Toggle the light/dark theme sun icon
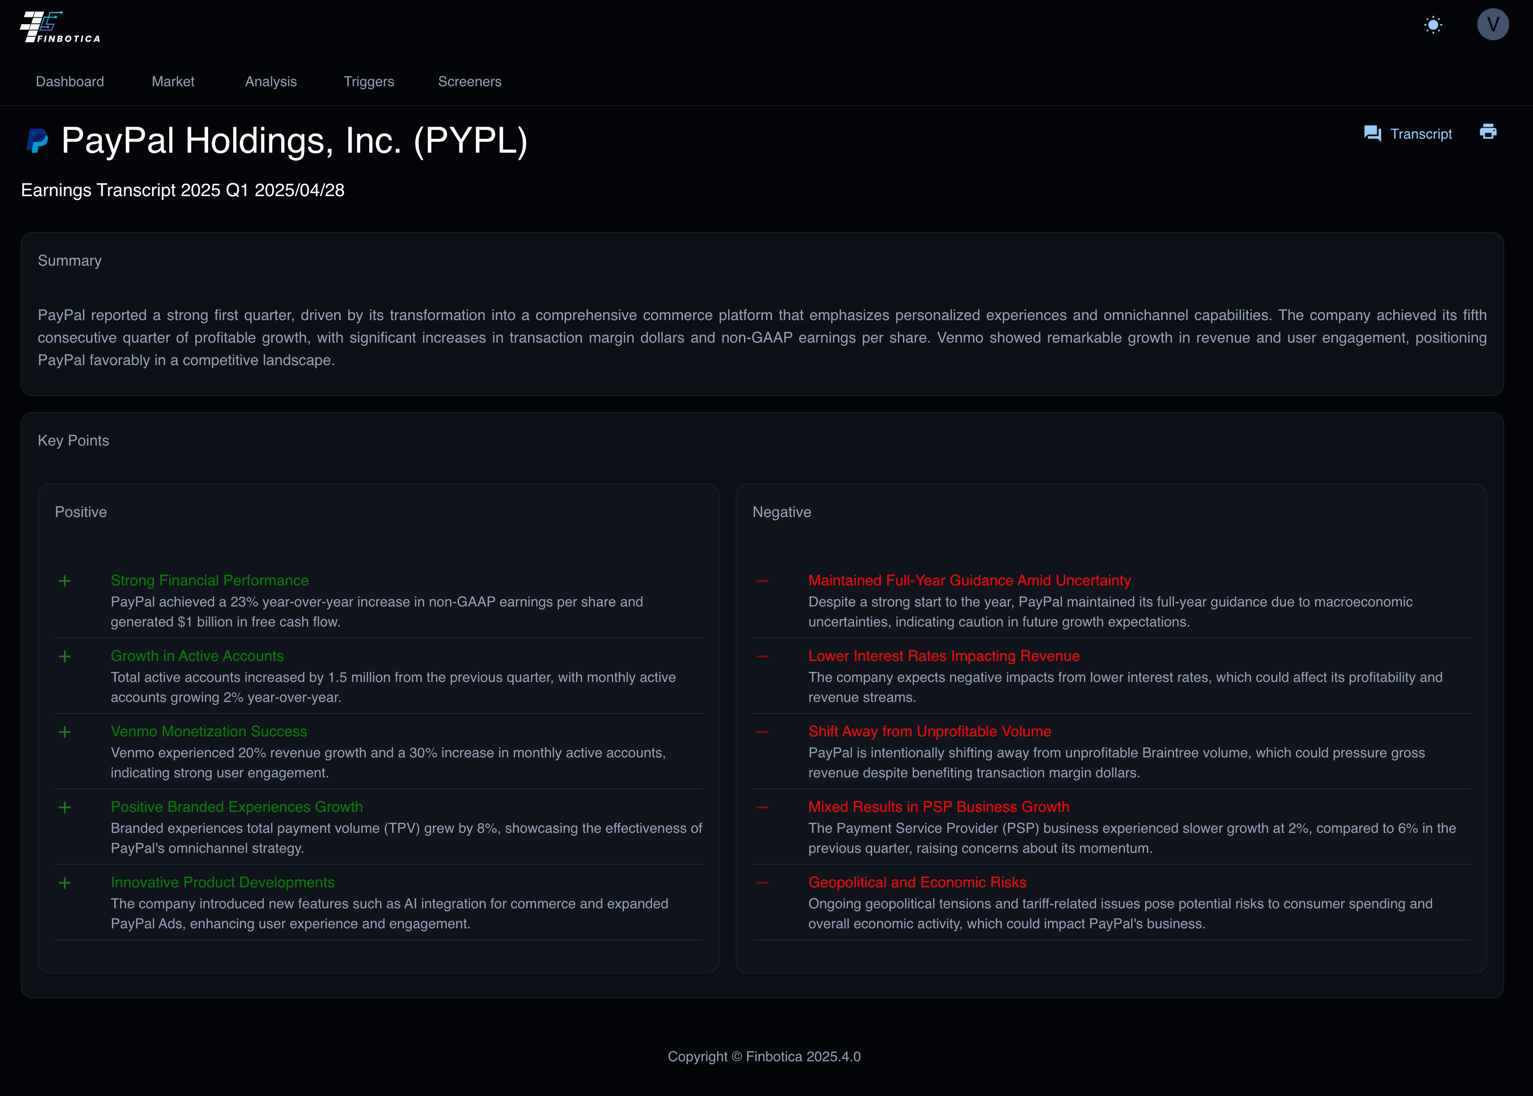 tap(1433, 25)
